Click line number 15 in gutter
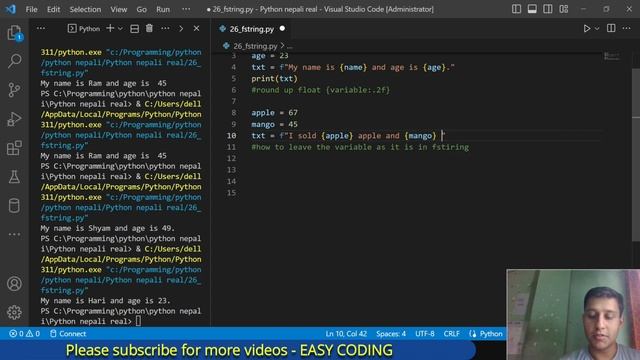The height and width of the screenshot is (360, 640). point(231,193)
